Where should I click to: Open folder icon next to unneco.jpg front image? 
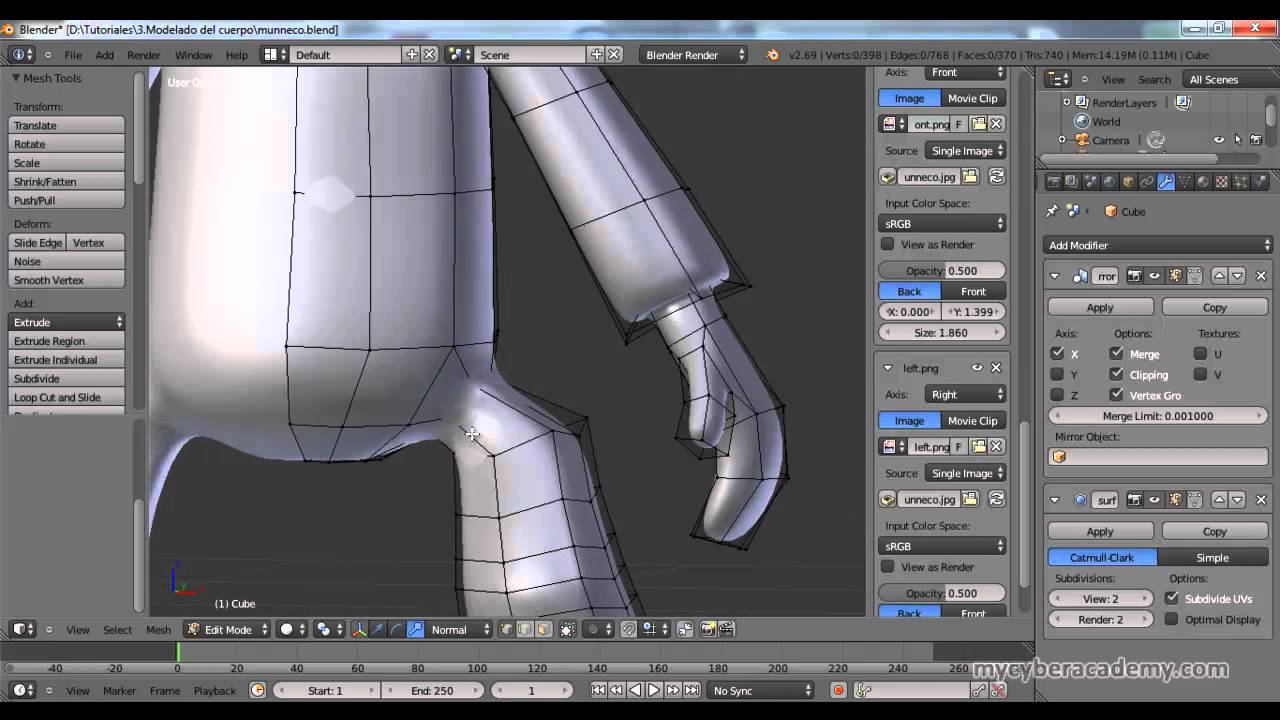(x=970, y=176)
